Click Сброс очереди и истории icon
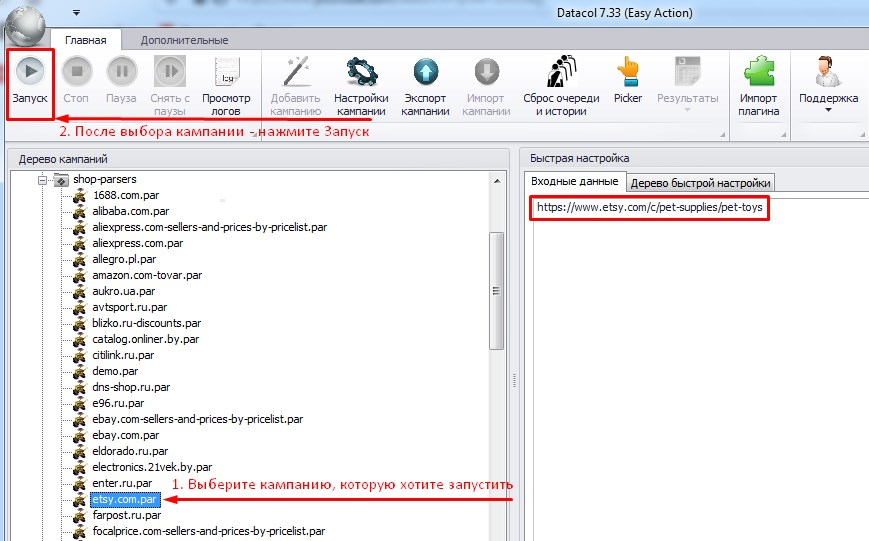 click(x=561, y=71)
